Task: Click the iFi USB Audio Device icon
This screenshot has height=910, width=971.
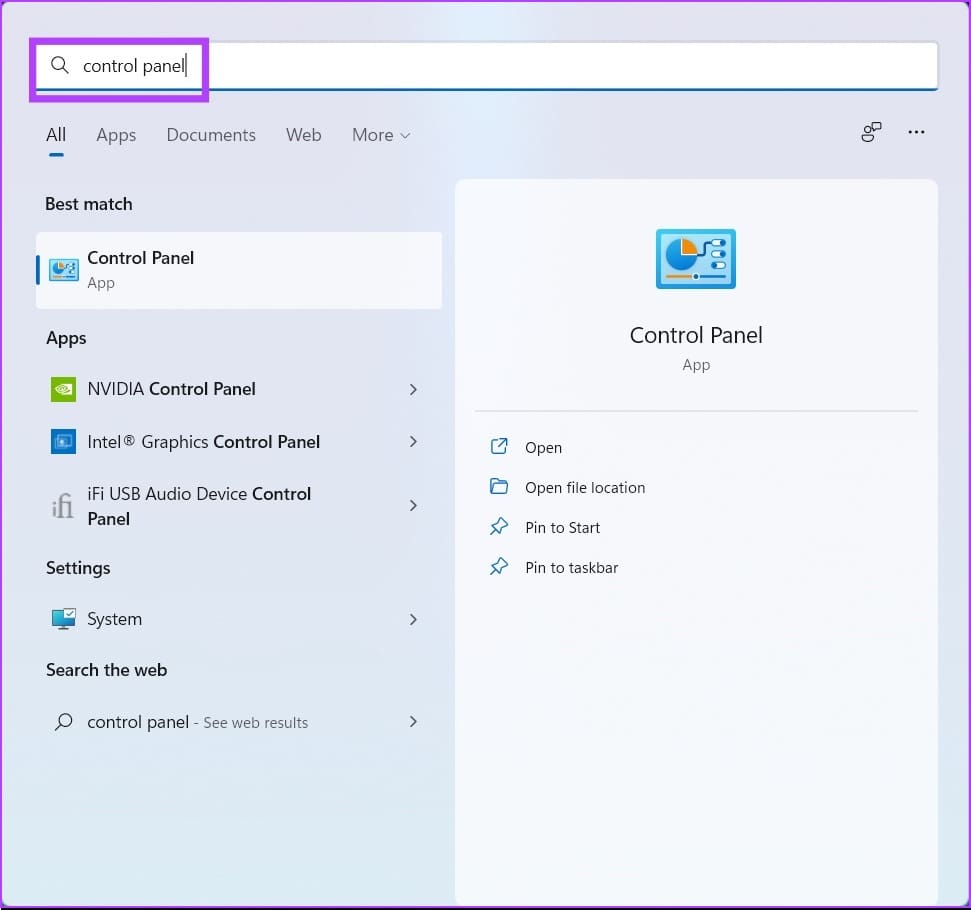Action: click(63, 505)
